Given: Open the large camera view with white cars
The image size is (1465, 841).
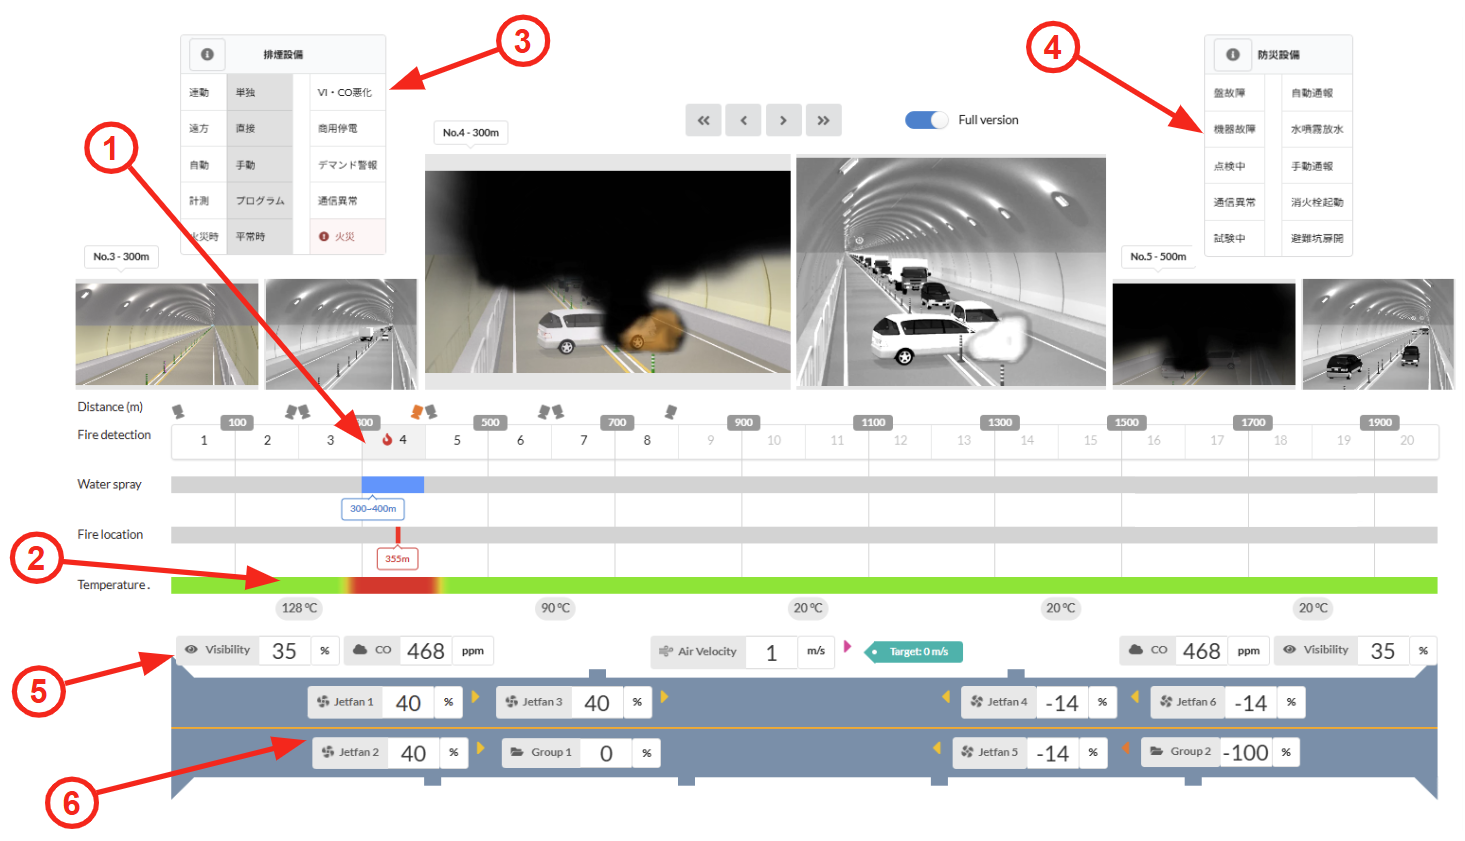Looking at the screenshot, I should (951, 272).
